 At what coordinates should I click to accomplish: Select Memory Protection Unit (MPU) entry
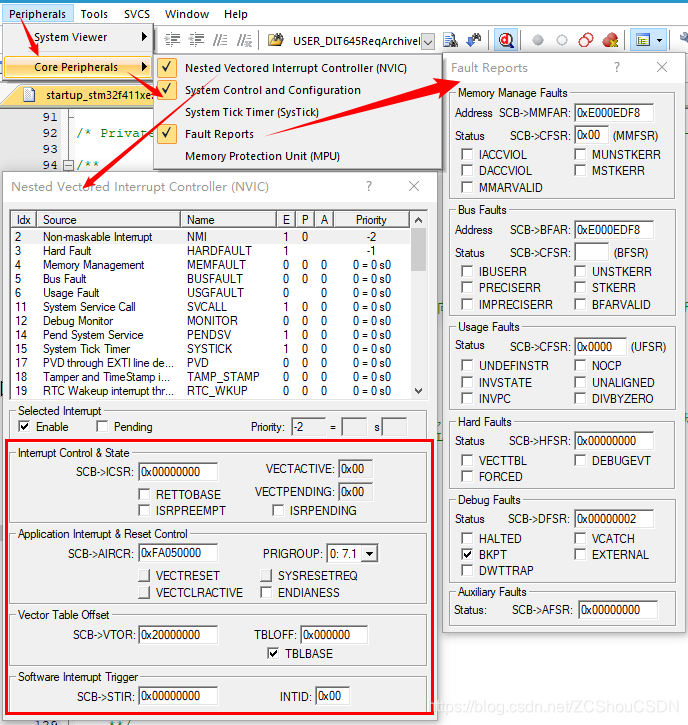click(297, 156)
